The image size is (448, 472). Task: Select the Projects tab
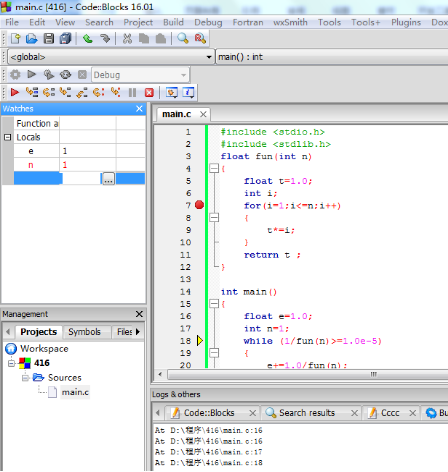[38, 332]
